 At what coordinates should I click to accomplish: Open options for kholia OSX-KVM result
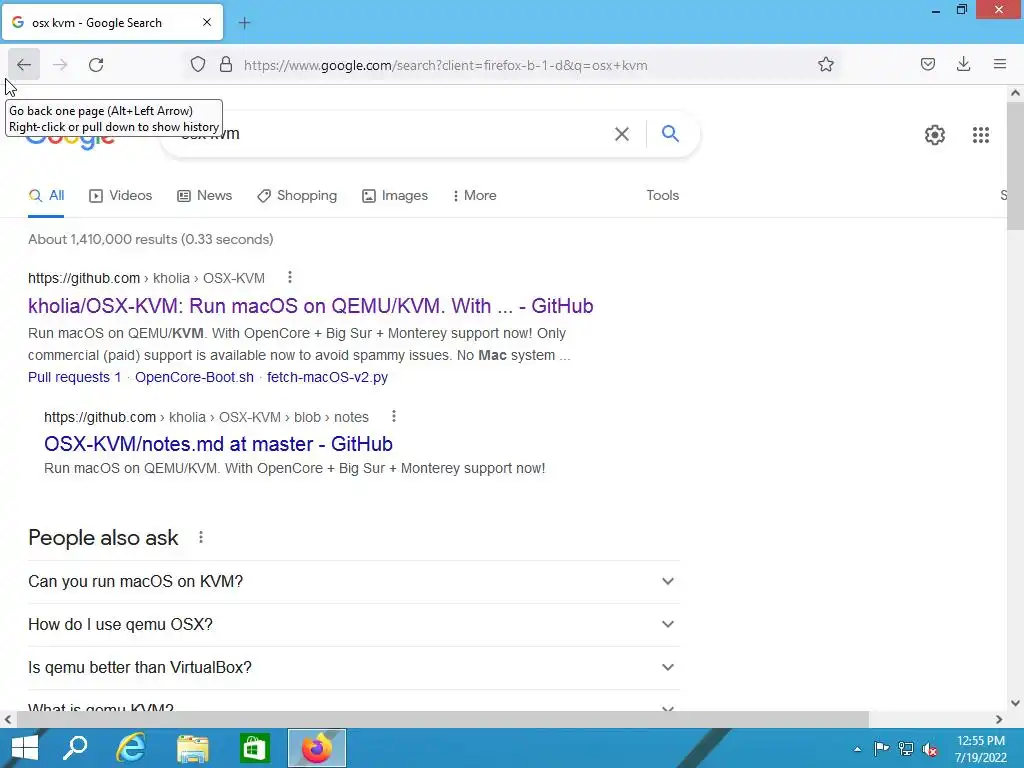290,278
